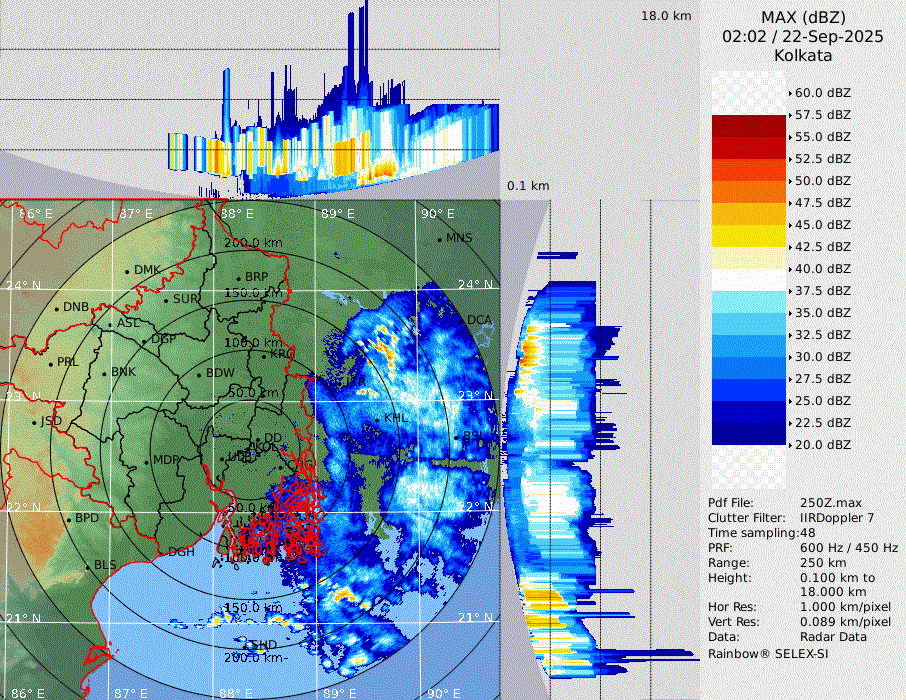906x700 pixels.
Task: Select the MDP station marker
Action: coord(146,461)
